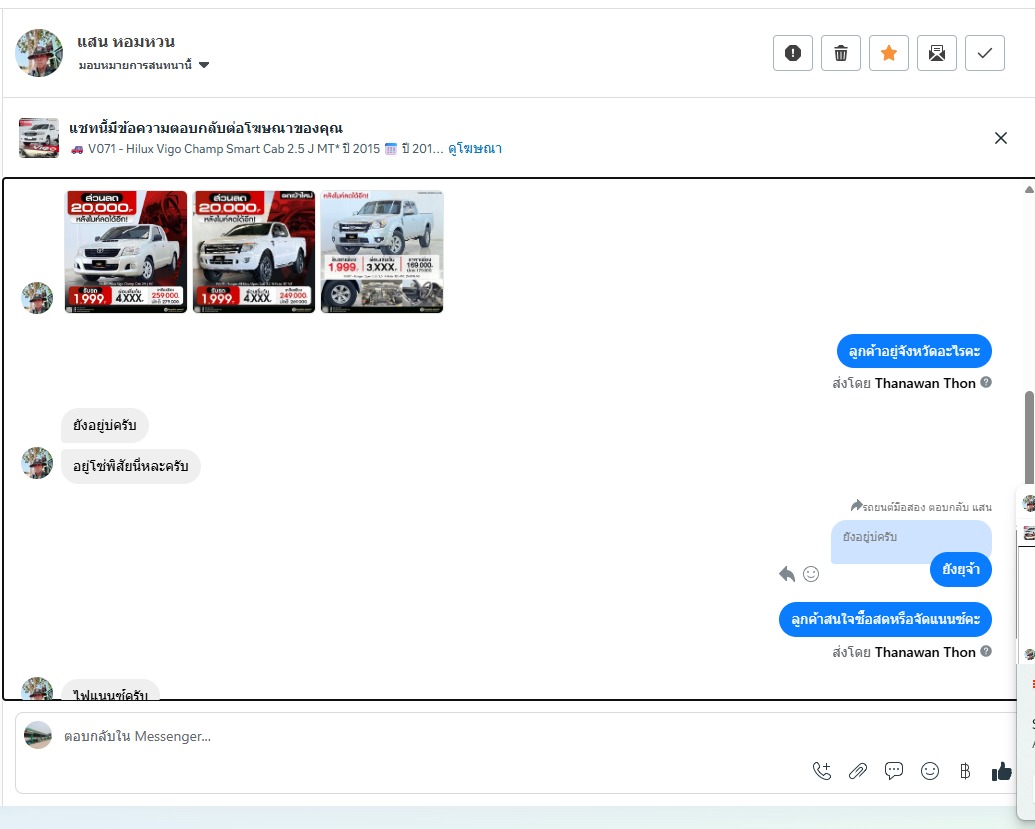Select customer message ยังอยู่บ่ครับ in gray bubble

coord(105,425)
